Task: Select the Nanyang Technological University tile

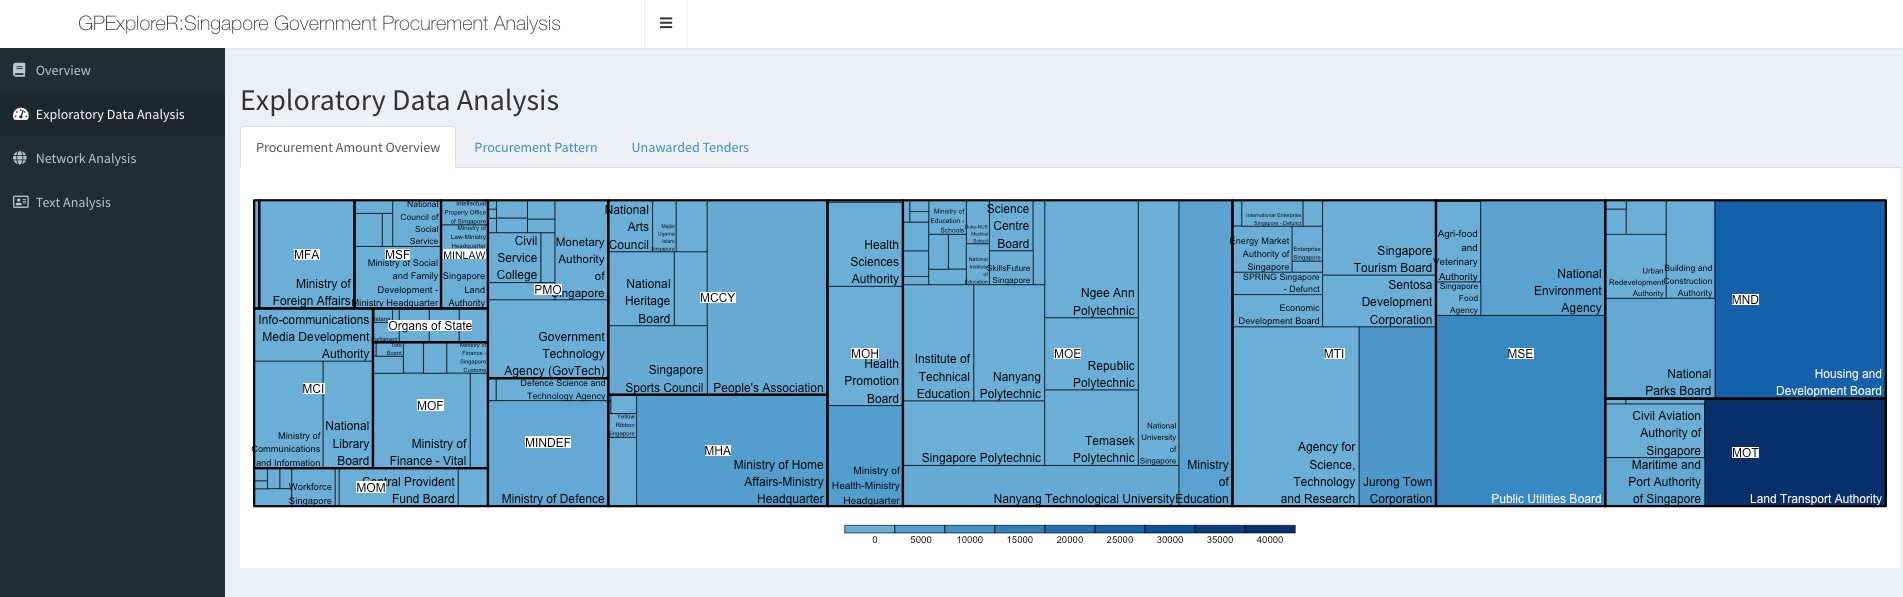Action: [1040, 486]
